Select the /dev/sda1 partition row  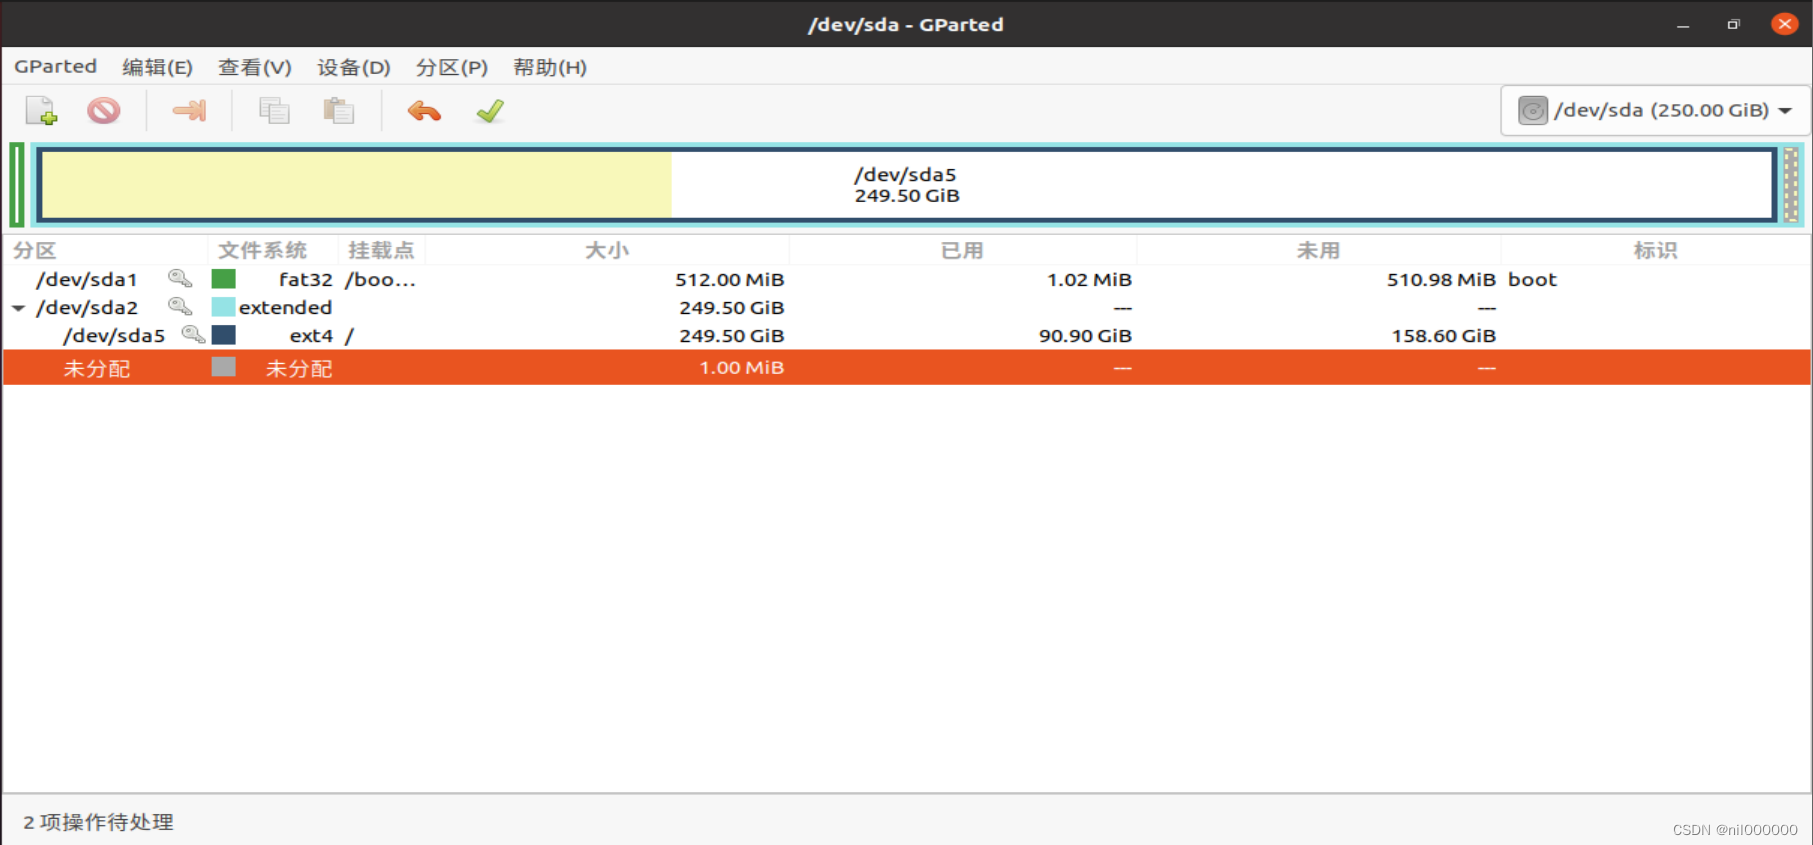[906, 279]
